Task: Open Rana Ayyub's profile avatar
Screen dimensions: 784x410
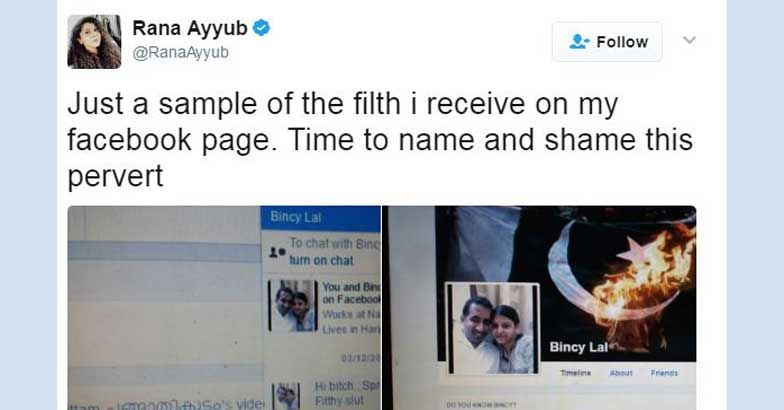Action: coord(94,42)
